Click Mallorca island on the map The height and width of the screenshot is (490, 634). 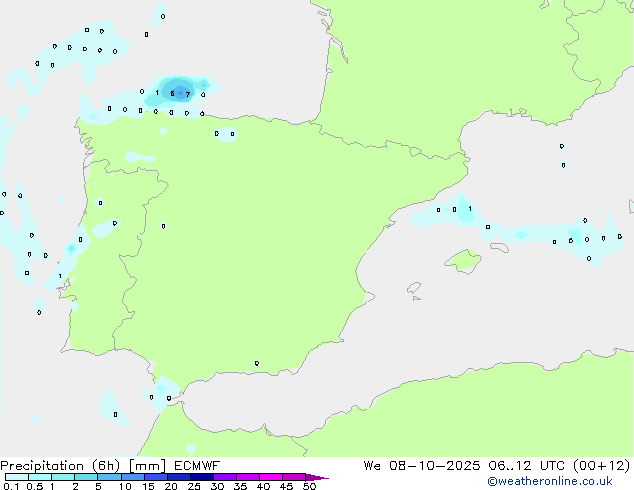pos(463,261)
